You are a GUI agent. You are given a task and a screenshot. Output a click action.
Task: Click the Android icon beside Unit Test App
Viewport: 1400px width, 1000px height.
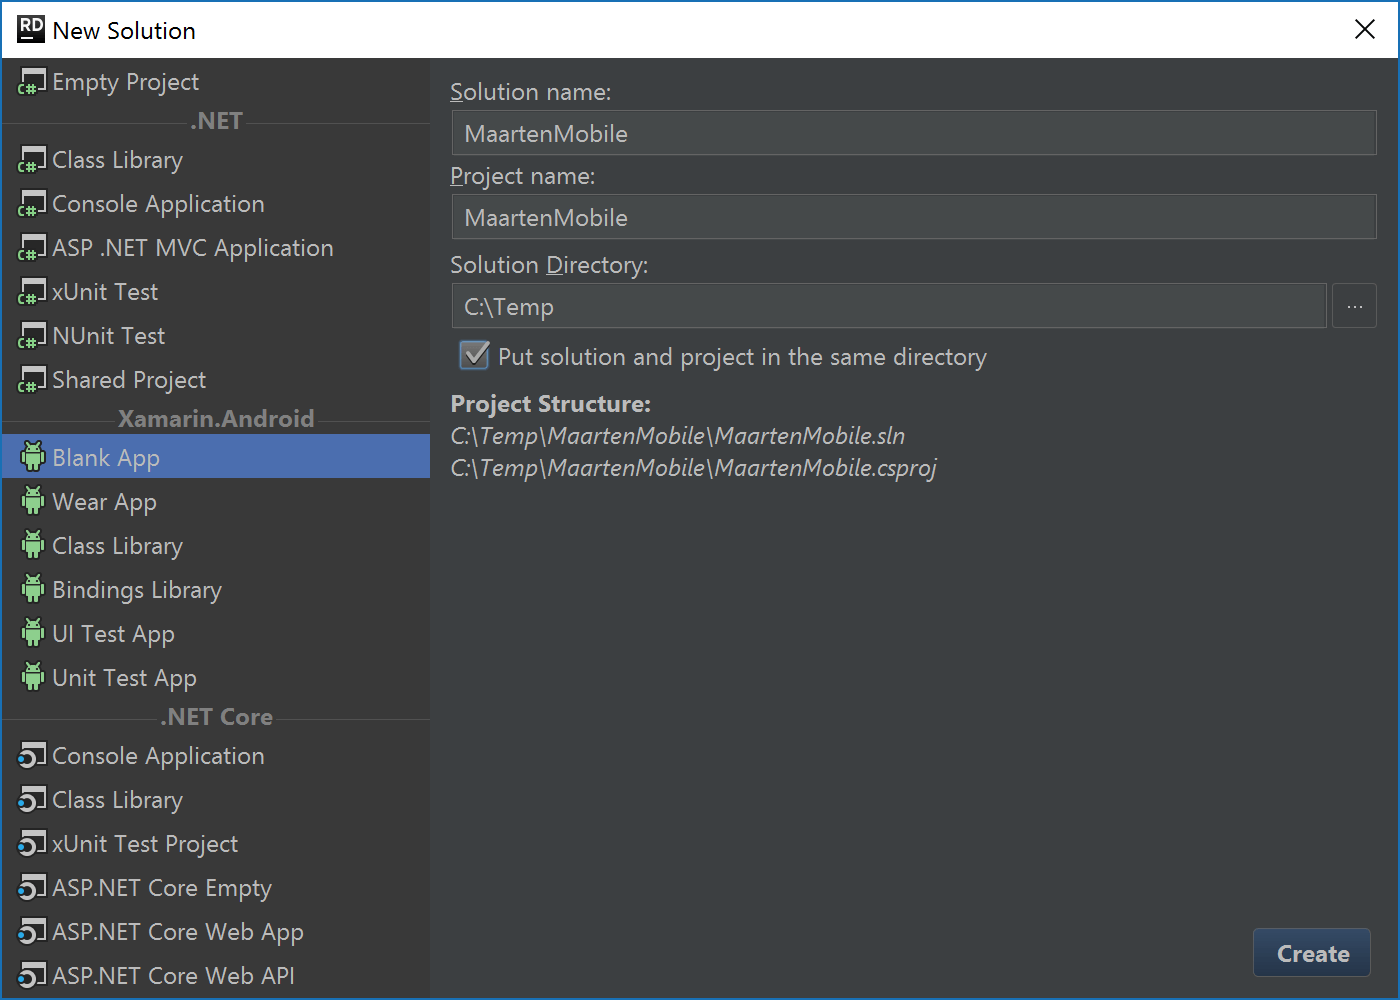[33, 677]
